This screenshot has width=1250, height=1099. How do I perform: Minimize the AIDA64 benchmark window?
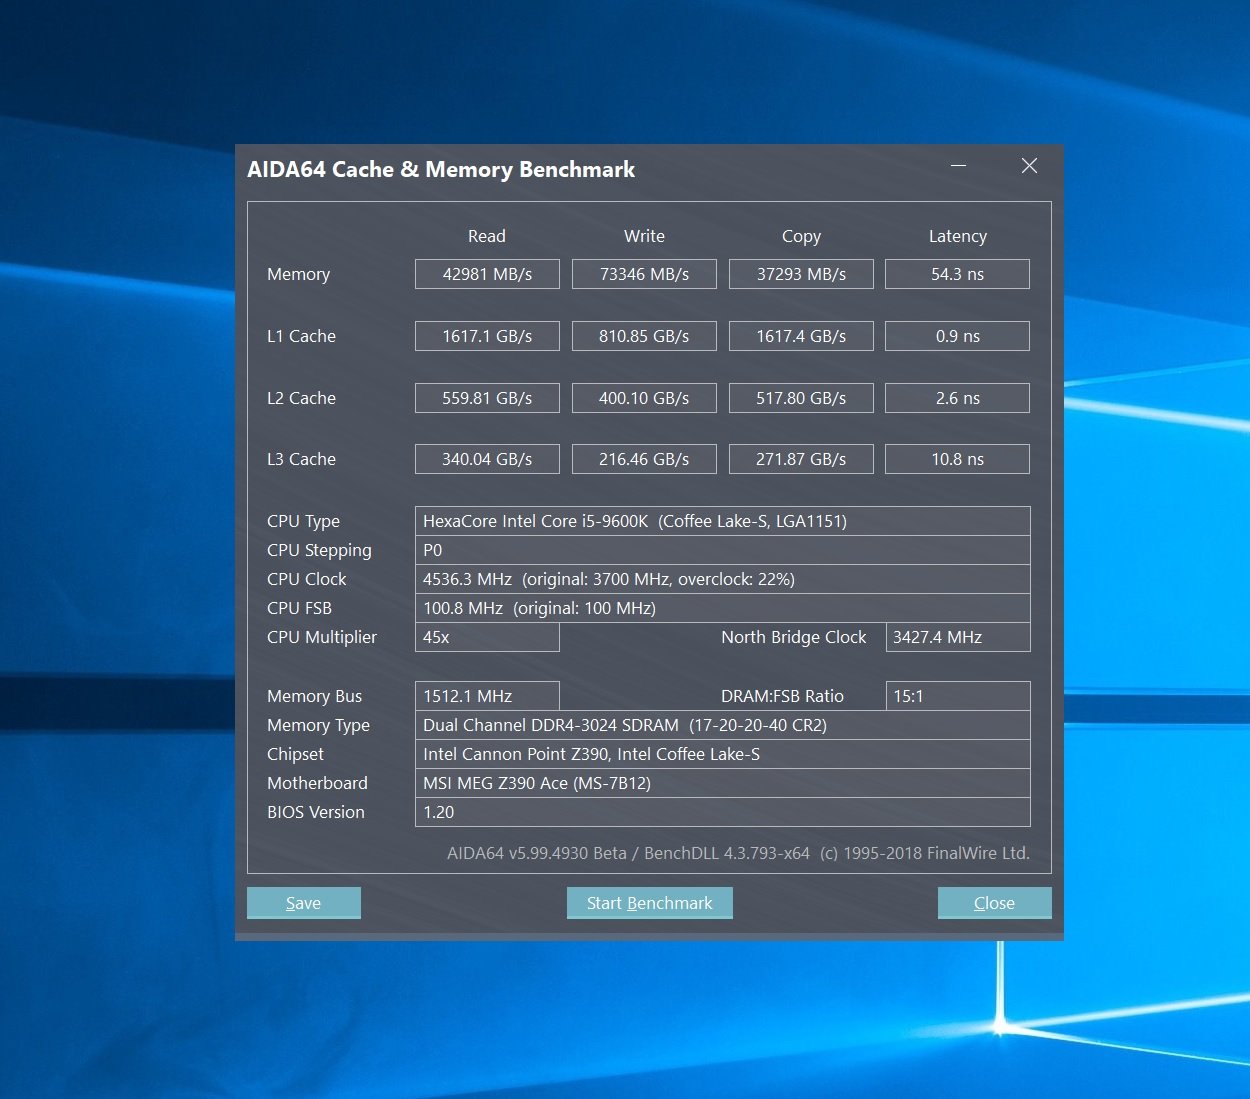click(958, 166)
